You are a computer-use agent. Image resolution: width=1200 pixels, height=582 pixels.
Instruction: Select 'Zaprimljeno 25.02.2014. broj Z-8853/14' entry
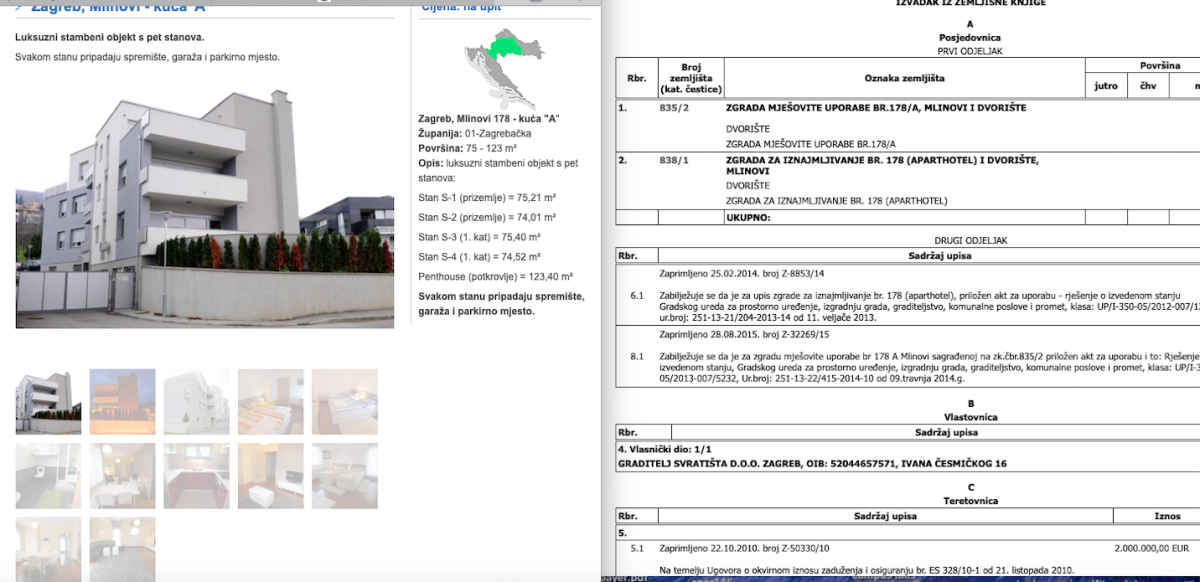[742, 272]
